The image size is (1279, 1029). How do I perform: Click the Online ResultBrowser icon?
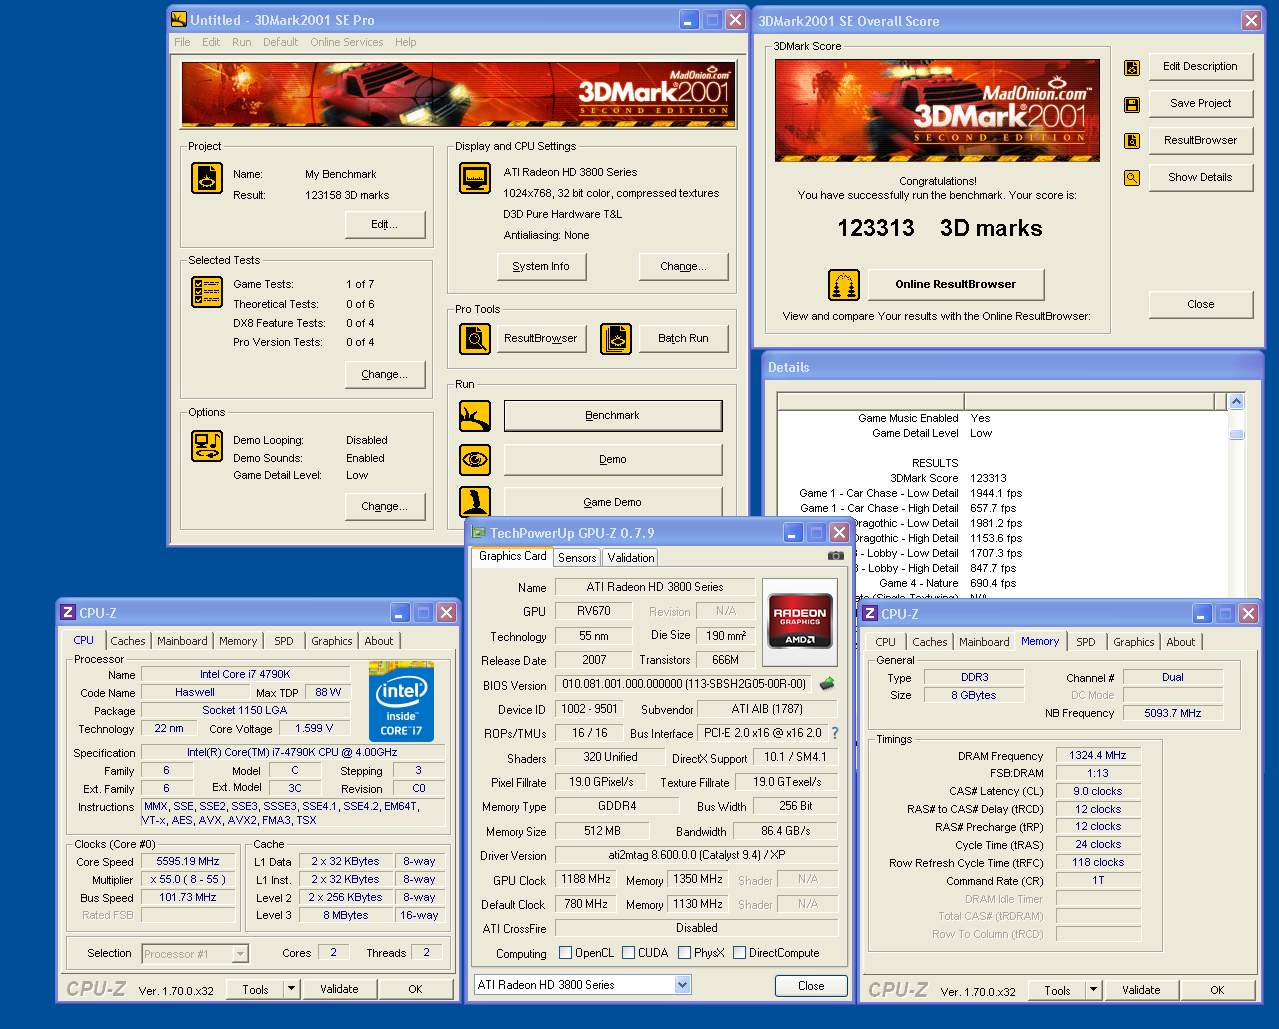[x=844, y=285]
